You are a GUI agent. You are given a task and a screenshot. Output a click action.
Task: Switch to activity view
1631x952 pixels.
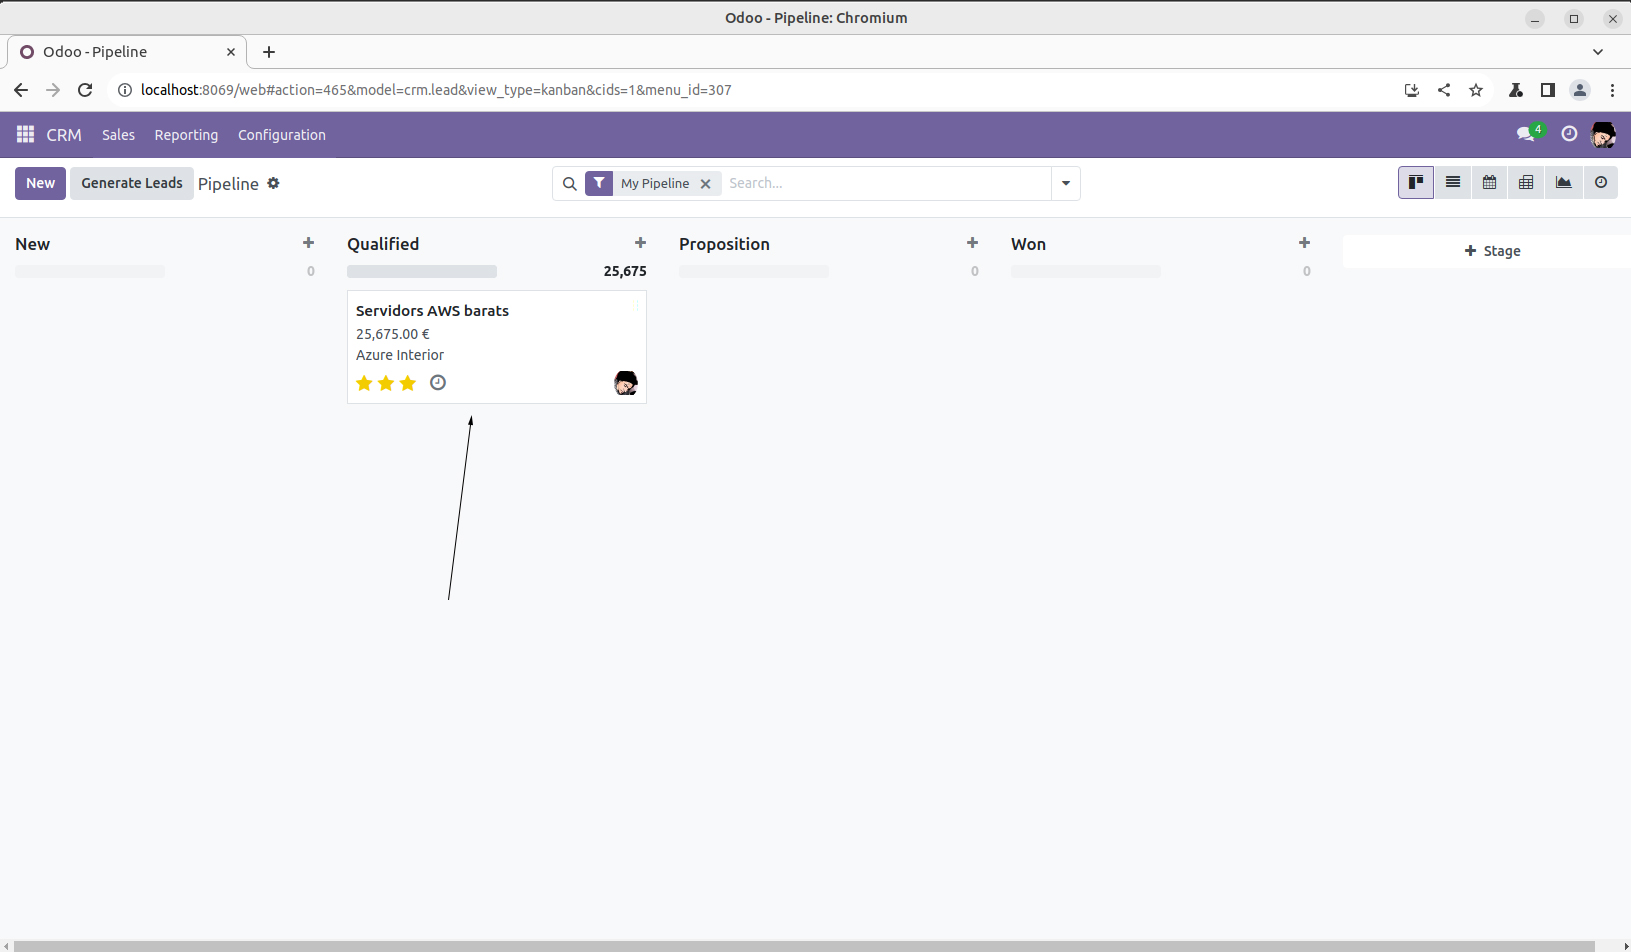click(1600, 183)
